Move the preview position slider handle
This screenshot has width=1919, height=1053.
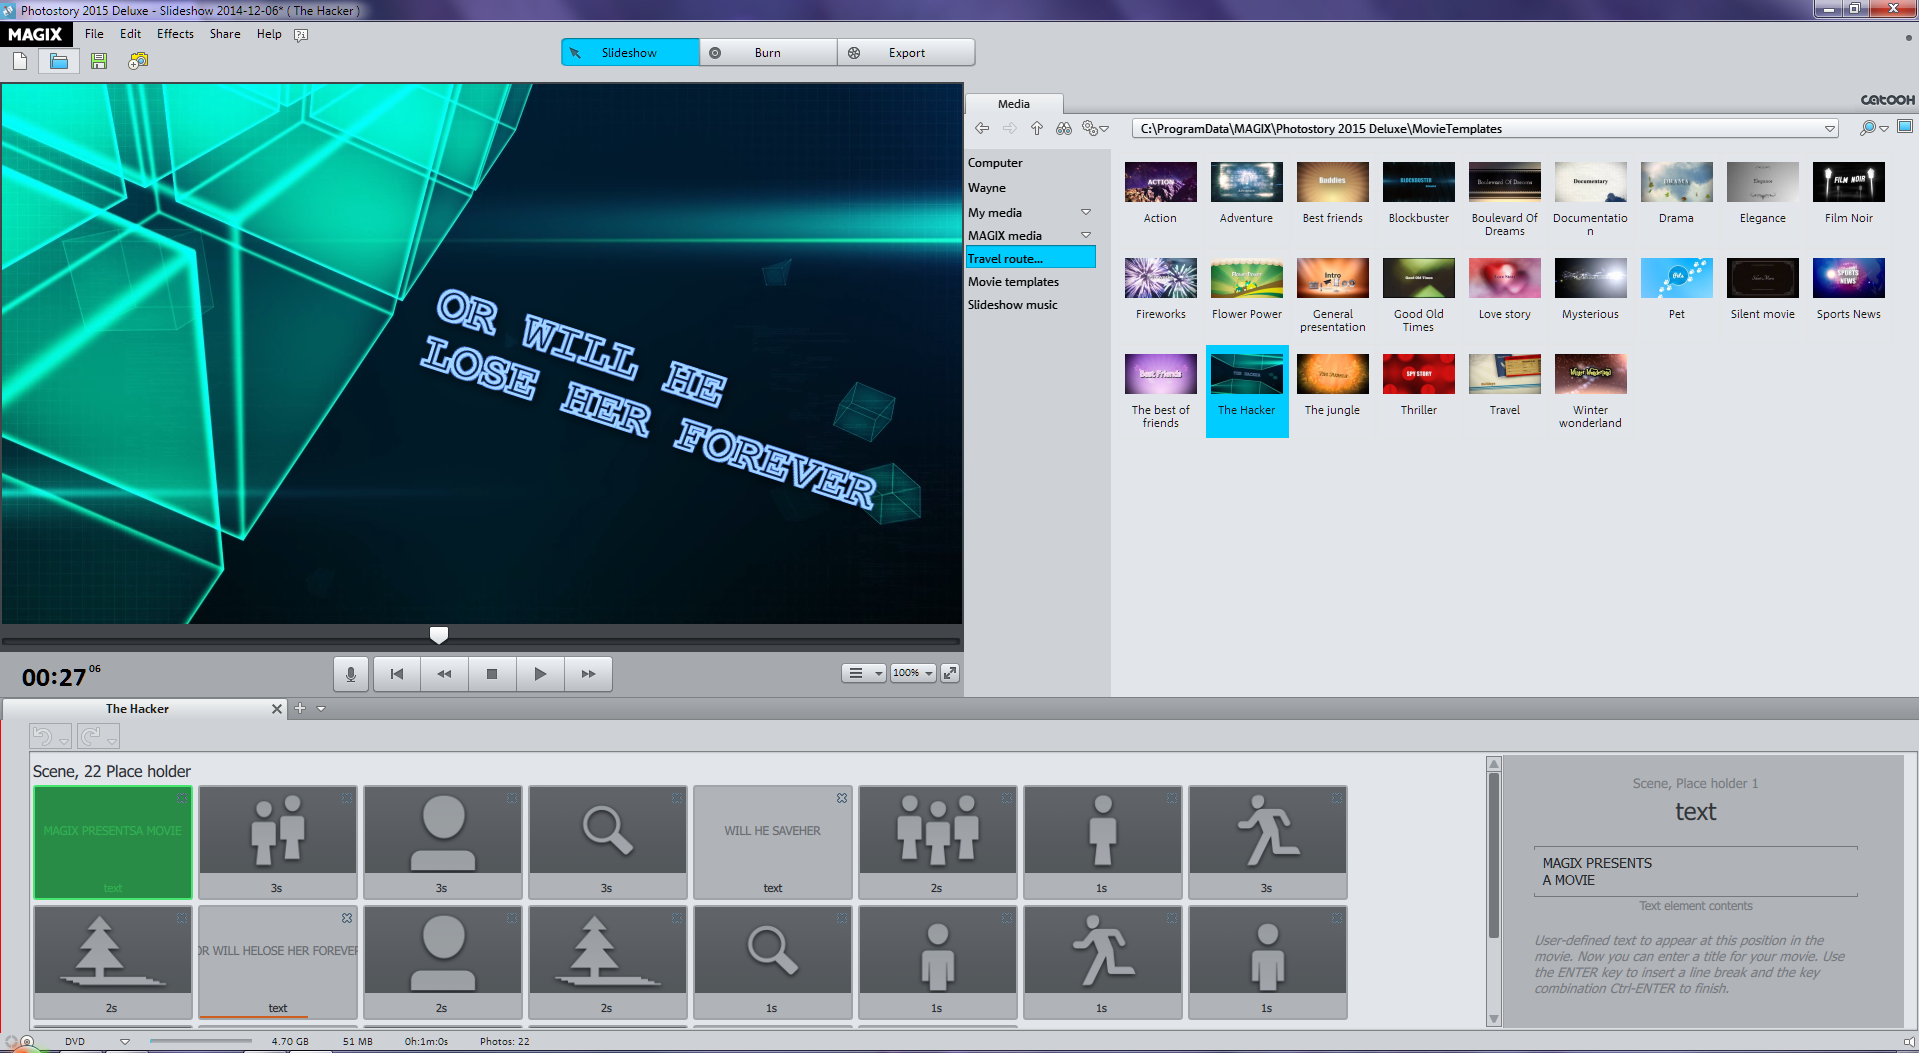439,635
